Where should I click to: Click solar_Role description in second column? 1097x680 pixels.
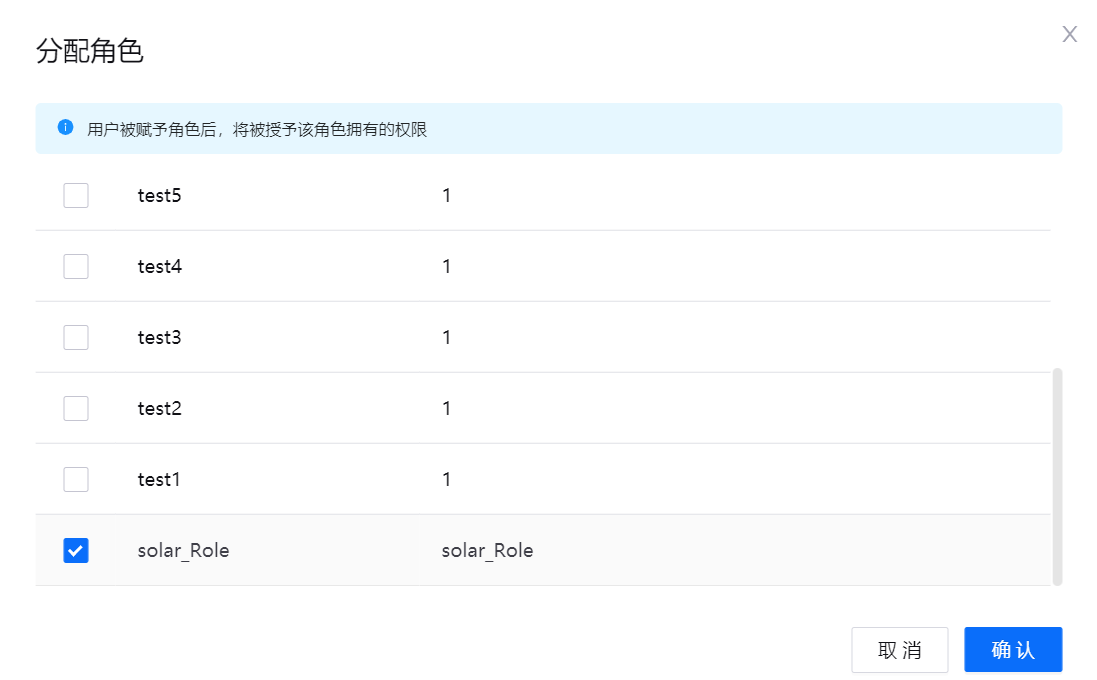tap(487, 550)
